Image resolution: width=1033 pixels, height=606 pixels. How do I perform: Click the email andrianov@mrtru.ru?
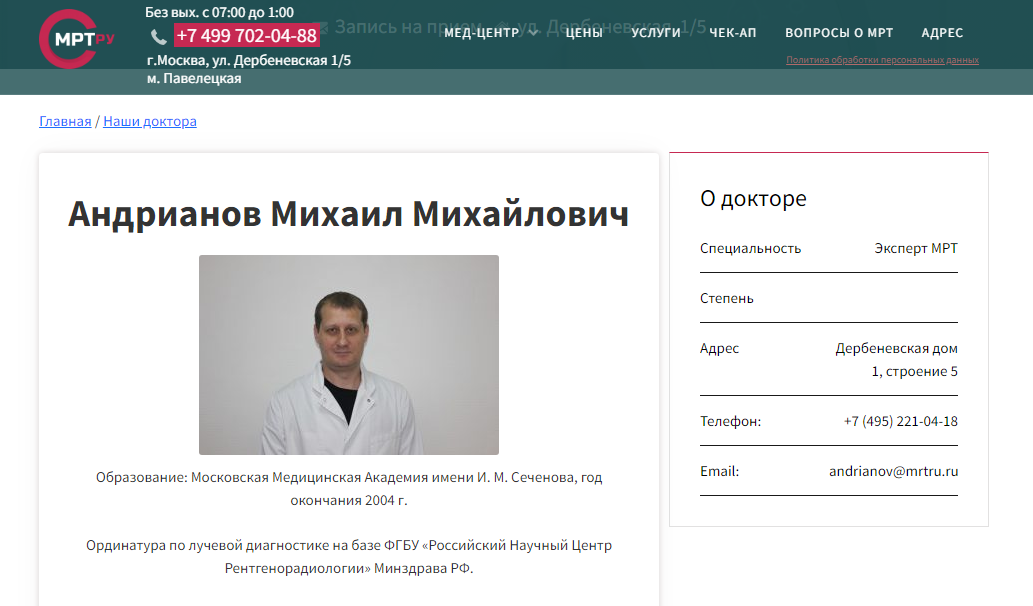click(893, 471)
